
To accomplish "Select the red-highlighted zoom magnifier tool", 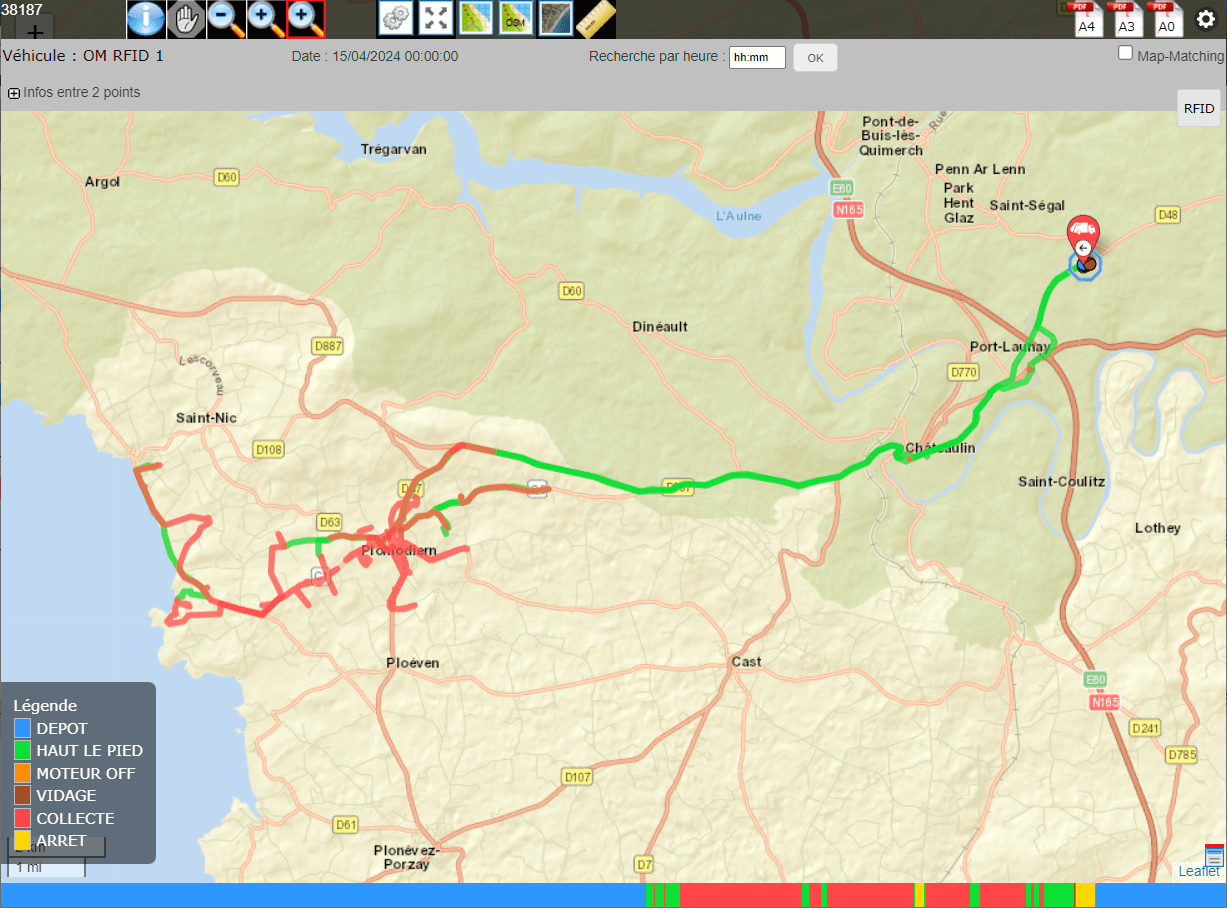I will 306,19.
